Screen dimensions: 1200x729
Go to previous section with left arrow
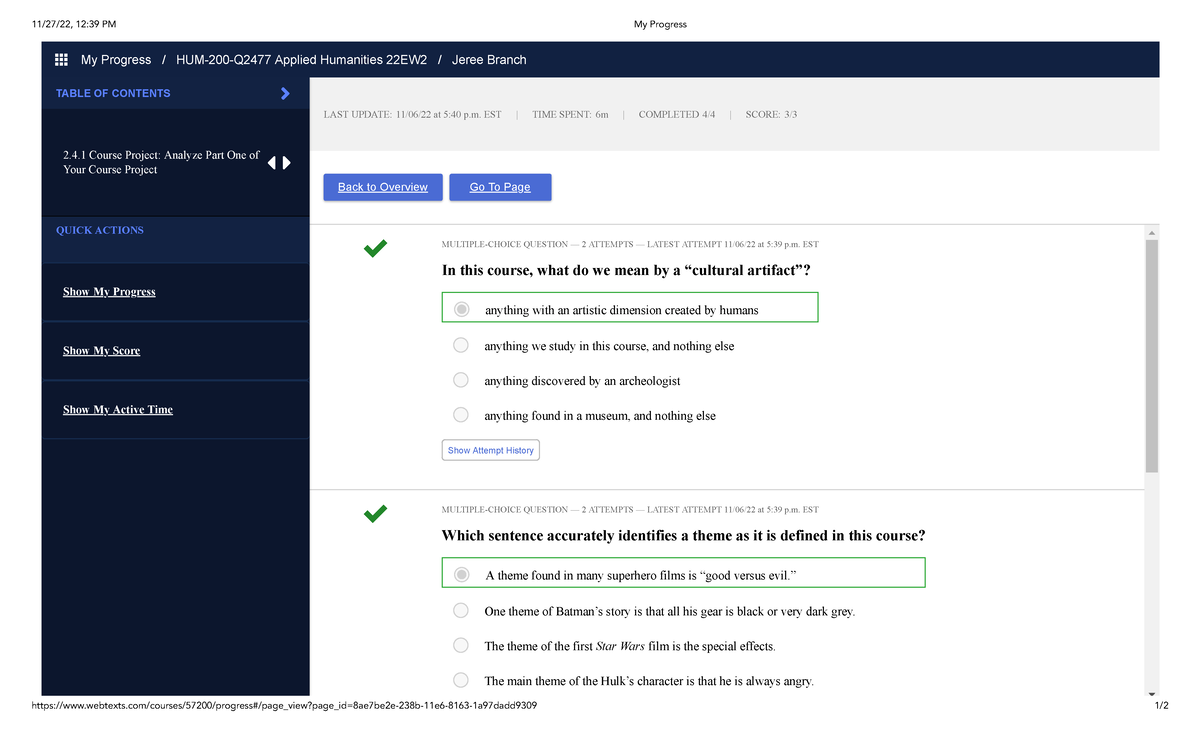coord(271,163)
